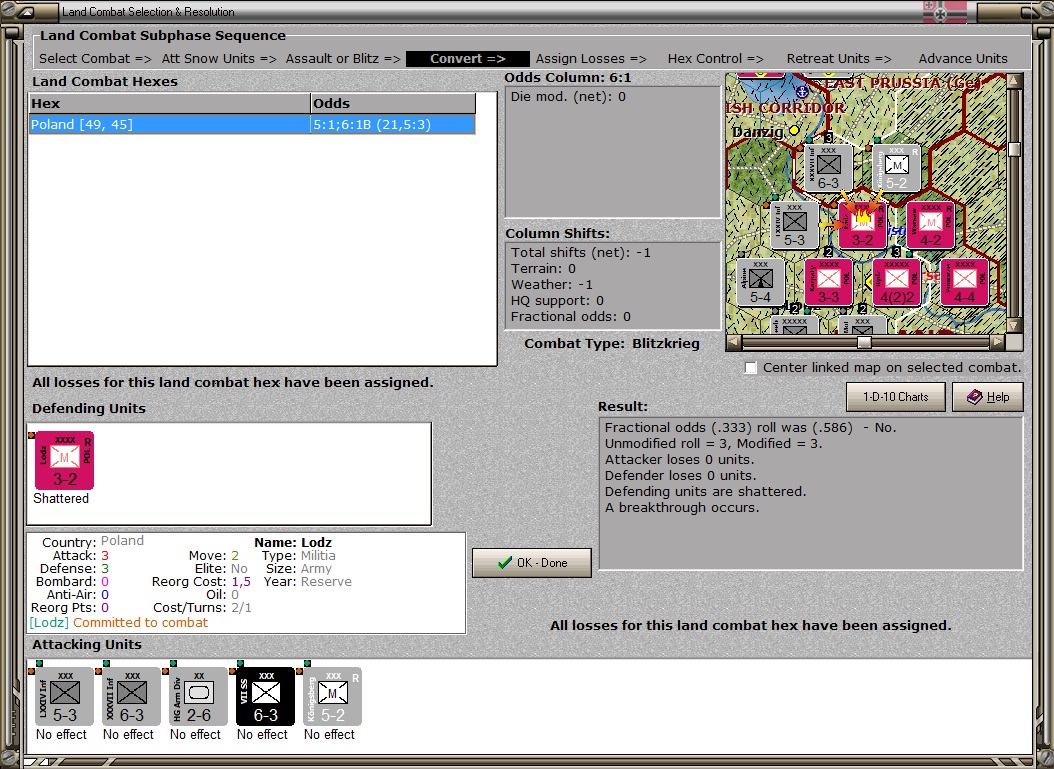This screenshot has width=1054, height=769.
Task: Click map horizontal scrollbar left arrow
Action: tap(734, 342)
